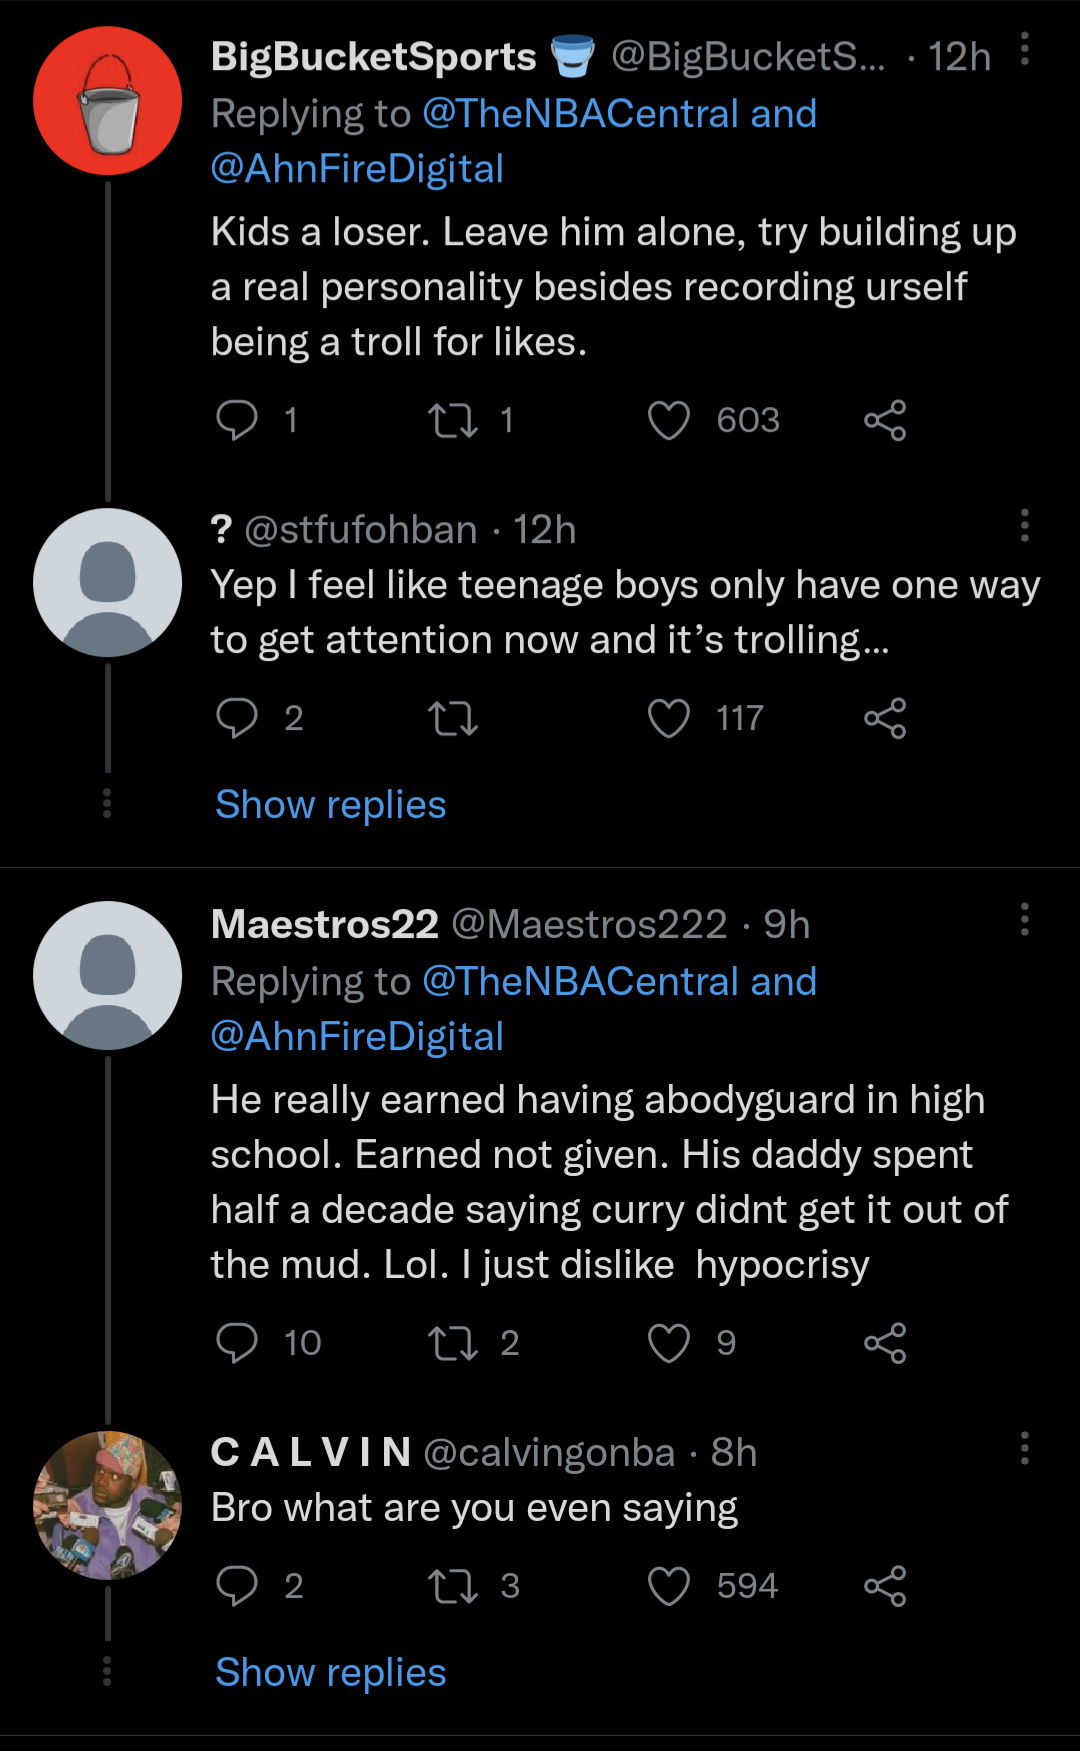Image resolution: width=1080 pixels, height=1751 pixels.
Task: Reply to the BigBucketSports tweet
Action: coord(237,421)
